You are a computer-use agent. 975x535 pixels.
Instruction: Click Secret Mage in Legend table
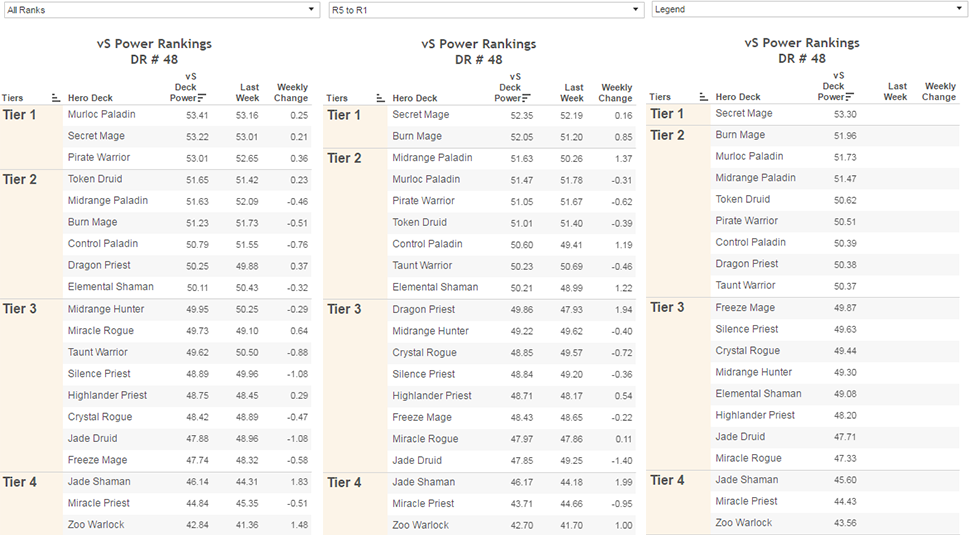[744, 113]
